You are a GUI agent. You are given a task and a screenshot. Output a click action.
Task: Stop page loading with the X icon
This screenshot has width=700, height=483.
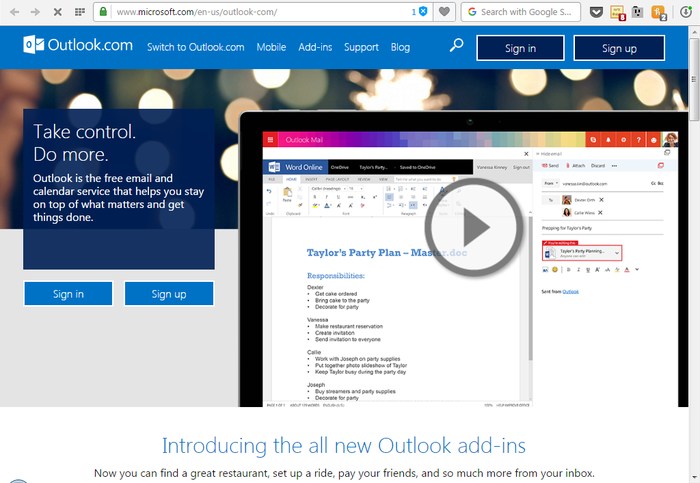58,12
